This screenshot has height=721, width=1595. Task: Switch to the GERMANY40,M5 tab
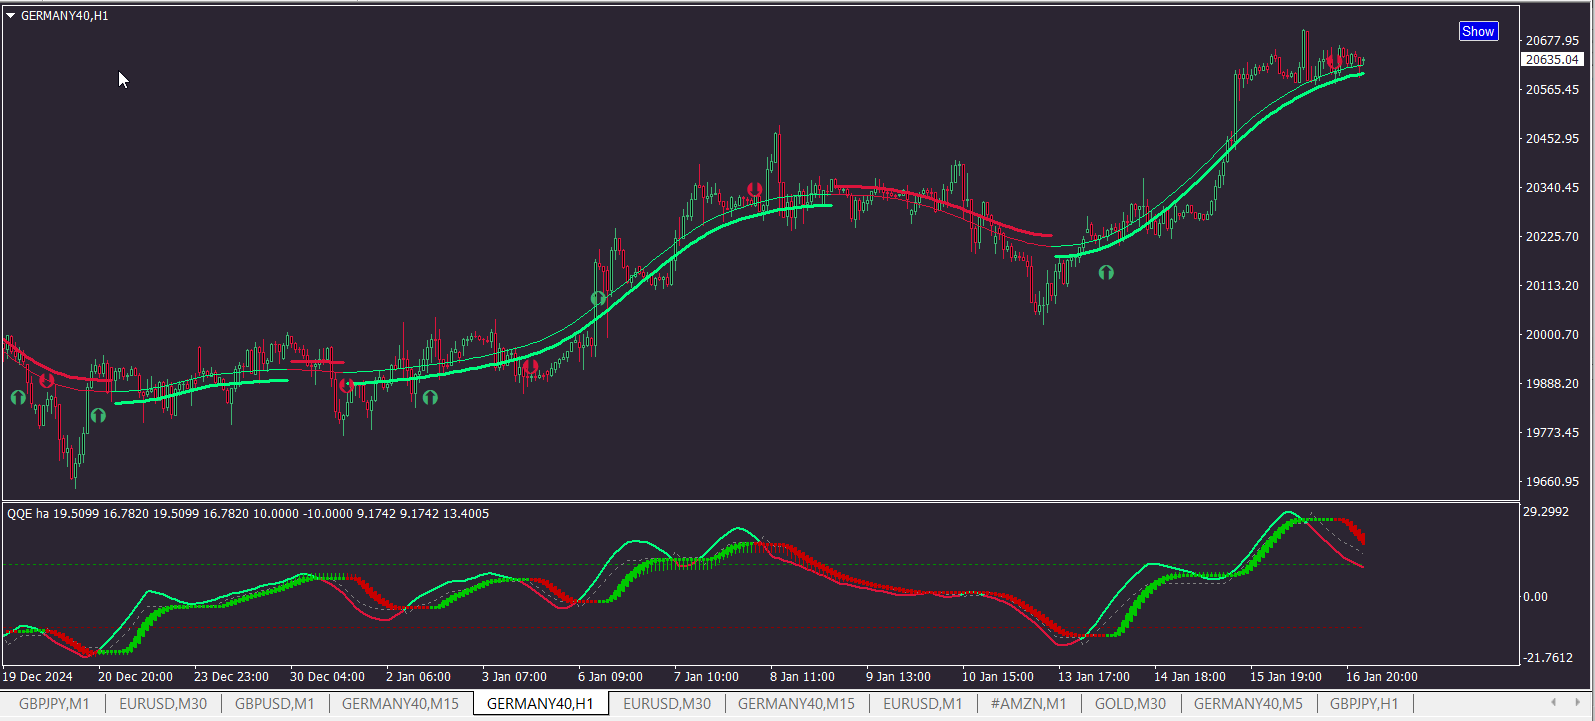[1248, 703]
